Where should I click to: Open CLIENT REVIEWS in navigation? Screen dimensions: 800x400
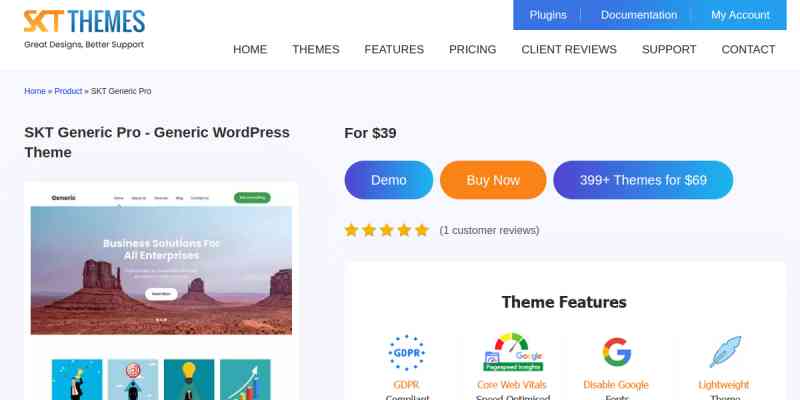pos(569,49)
